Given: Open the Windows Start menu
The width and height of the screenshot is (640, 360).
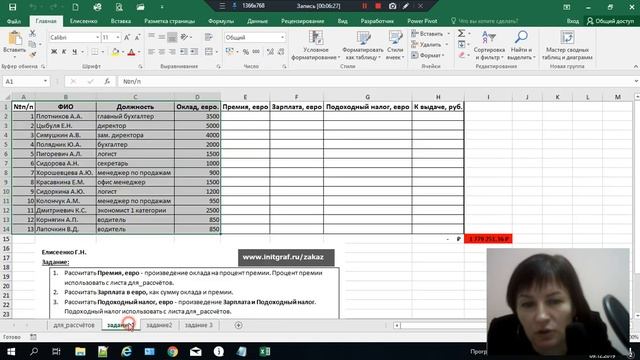Looking at the screenshot, I should tap(11, 351).
